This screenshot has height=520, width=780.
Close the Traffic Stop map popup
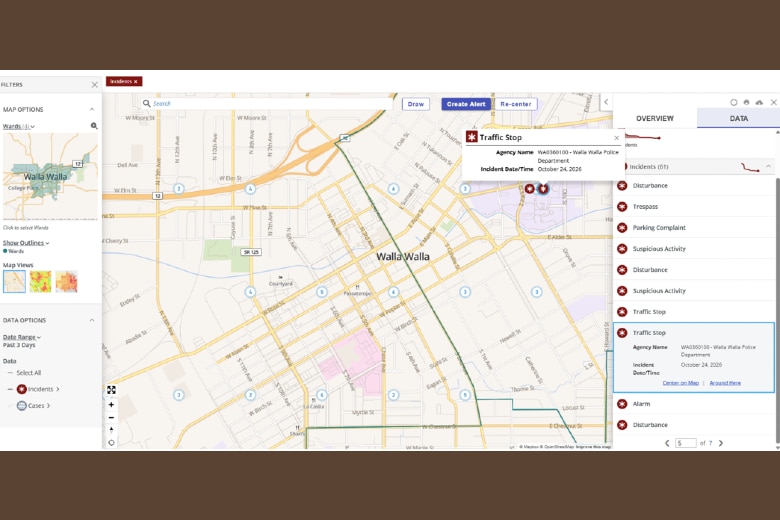click(x=616, y=138)
